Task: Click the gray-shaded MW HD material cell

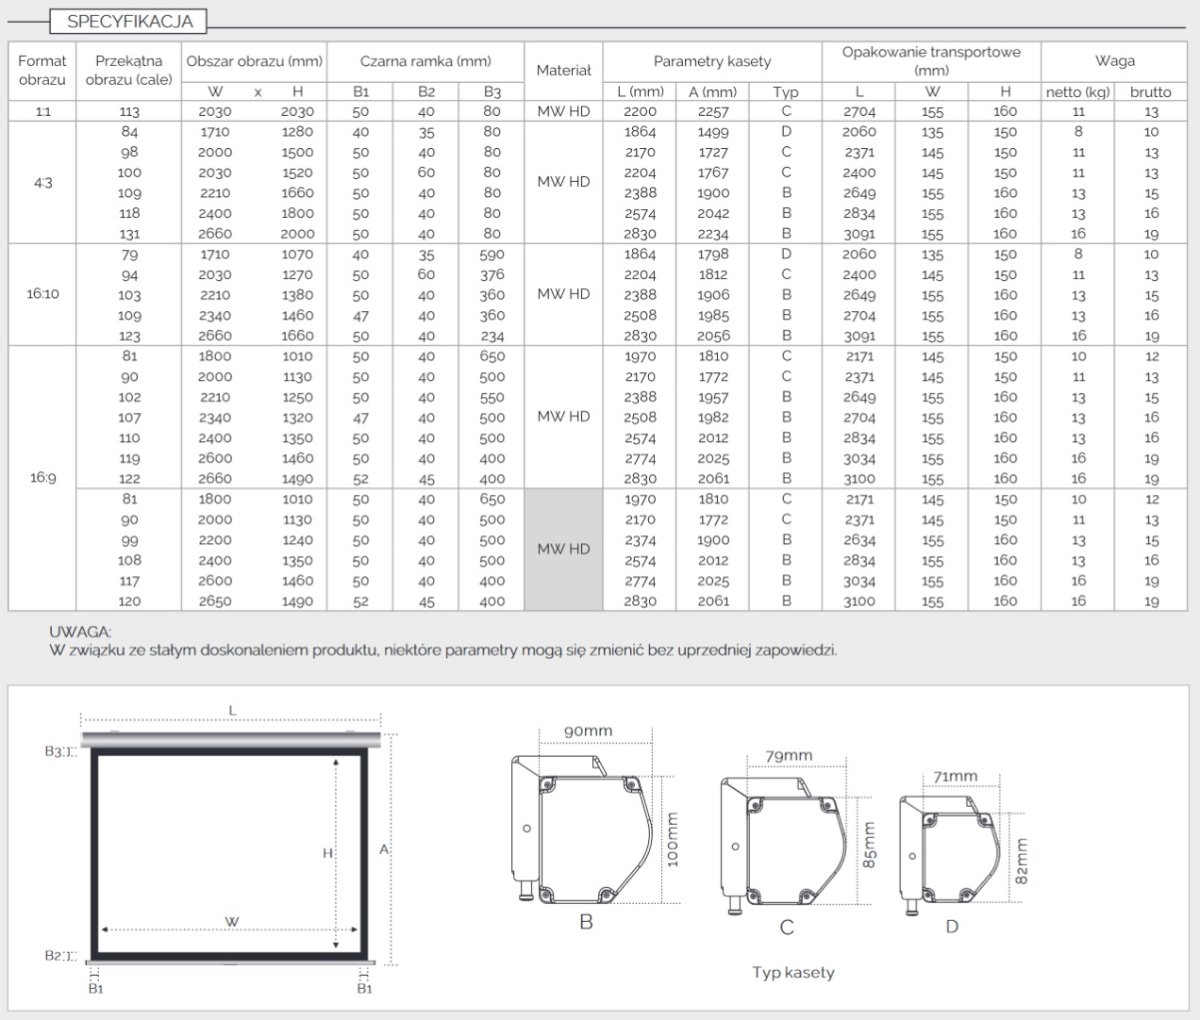Action: pos(564,549)
